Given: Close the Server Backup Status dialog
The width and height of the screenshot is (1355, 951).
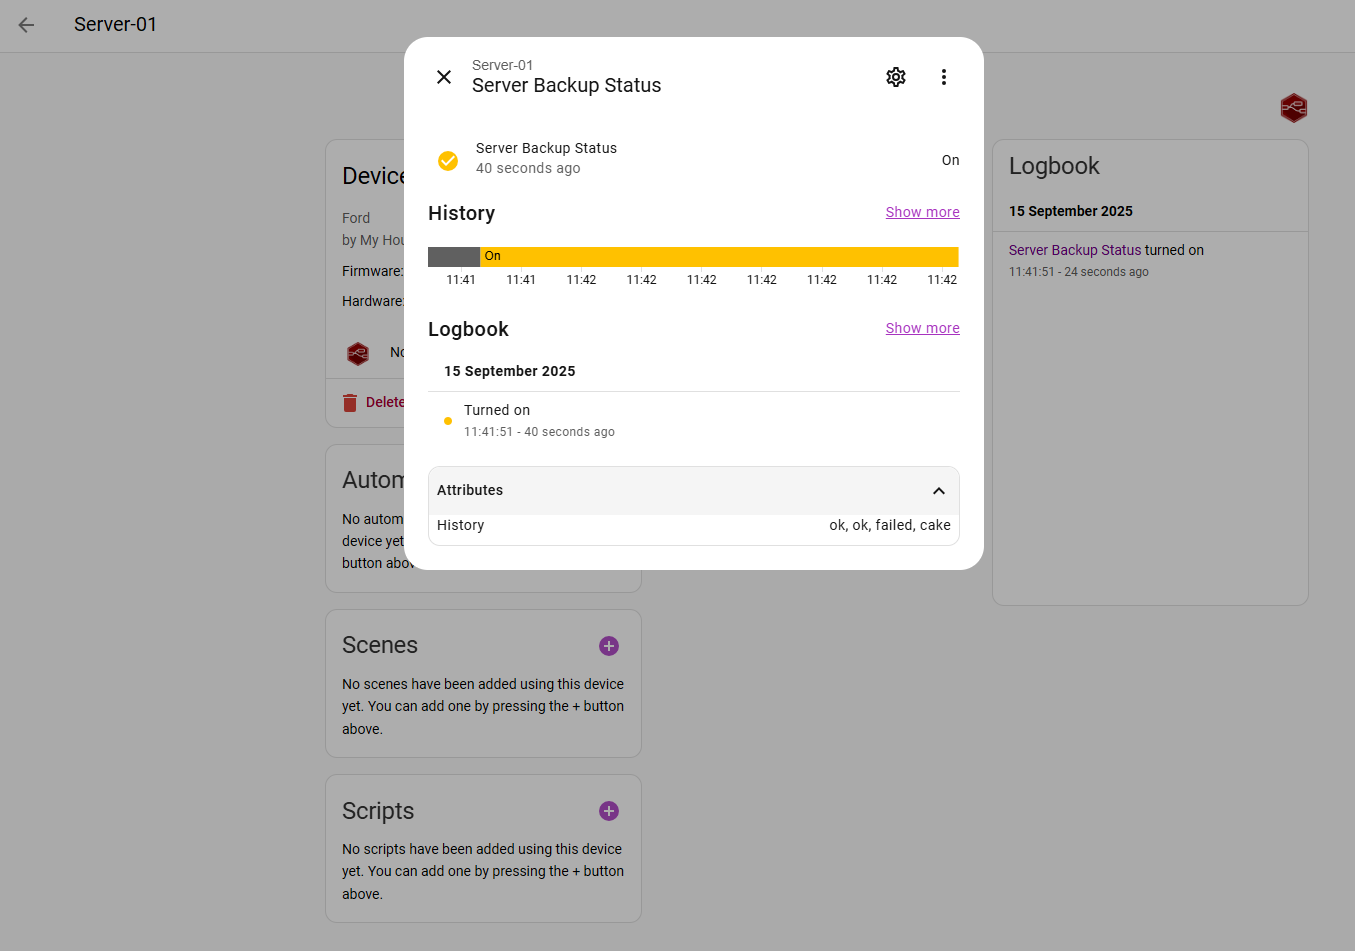Looking at the screenshot, I should [444, 77].
